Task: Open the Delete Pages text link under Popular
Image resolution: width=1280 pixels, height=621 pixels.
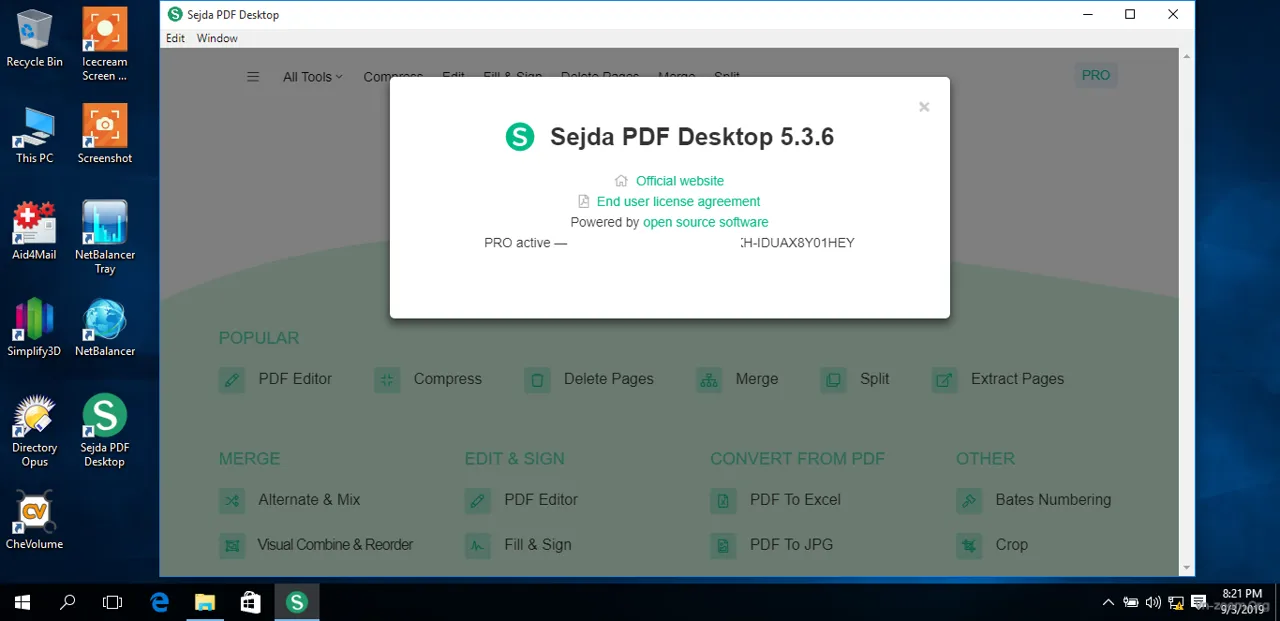Action: pos(609,379)
